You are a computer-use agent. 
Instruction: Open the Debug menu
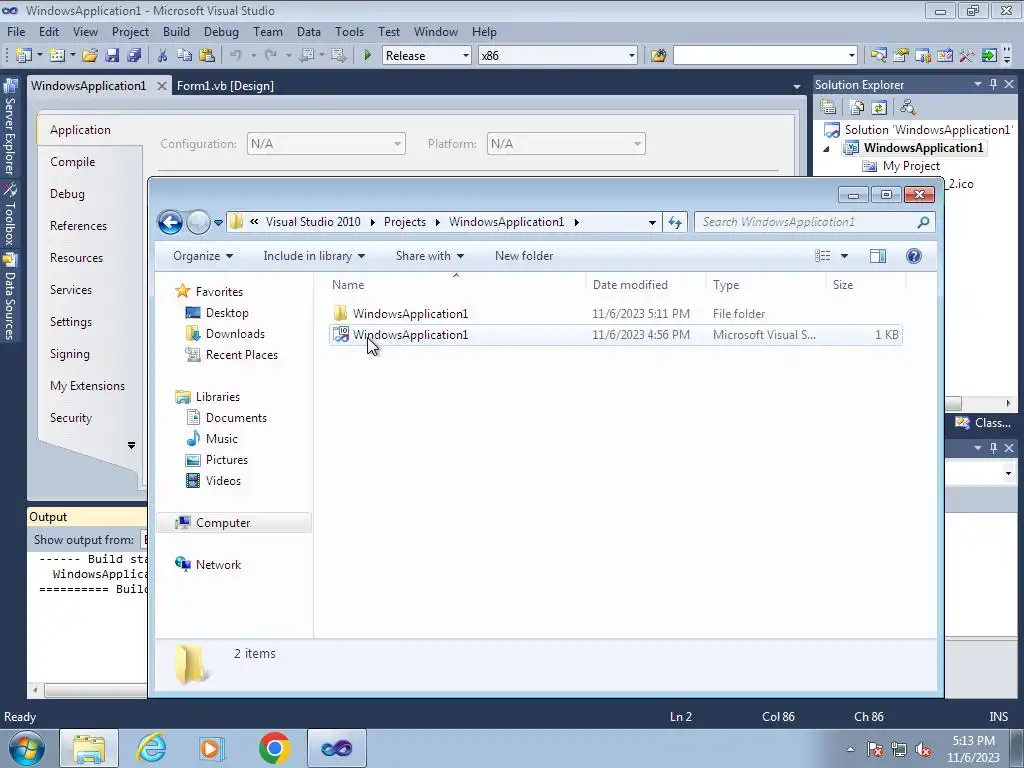pyautogui.click(x=221, y=31)
